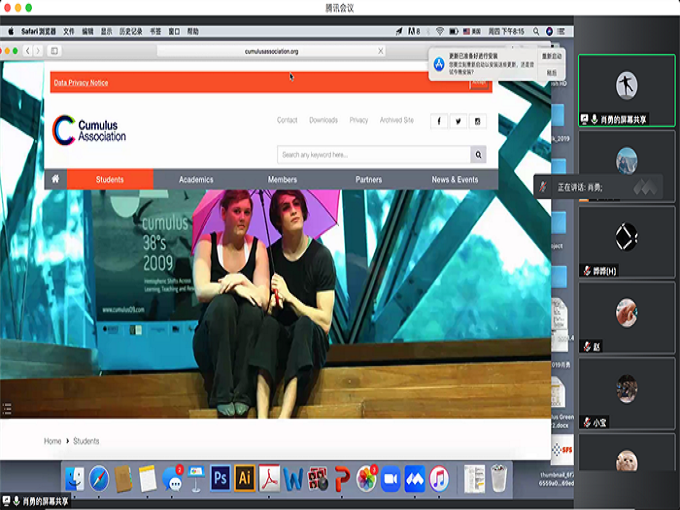Viewport: 680px width, 510px height.
Task: Launch Photoshop from the Dock
Action: (x=220, y=478)
